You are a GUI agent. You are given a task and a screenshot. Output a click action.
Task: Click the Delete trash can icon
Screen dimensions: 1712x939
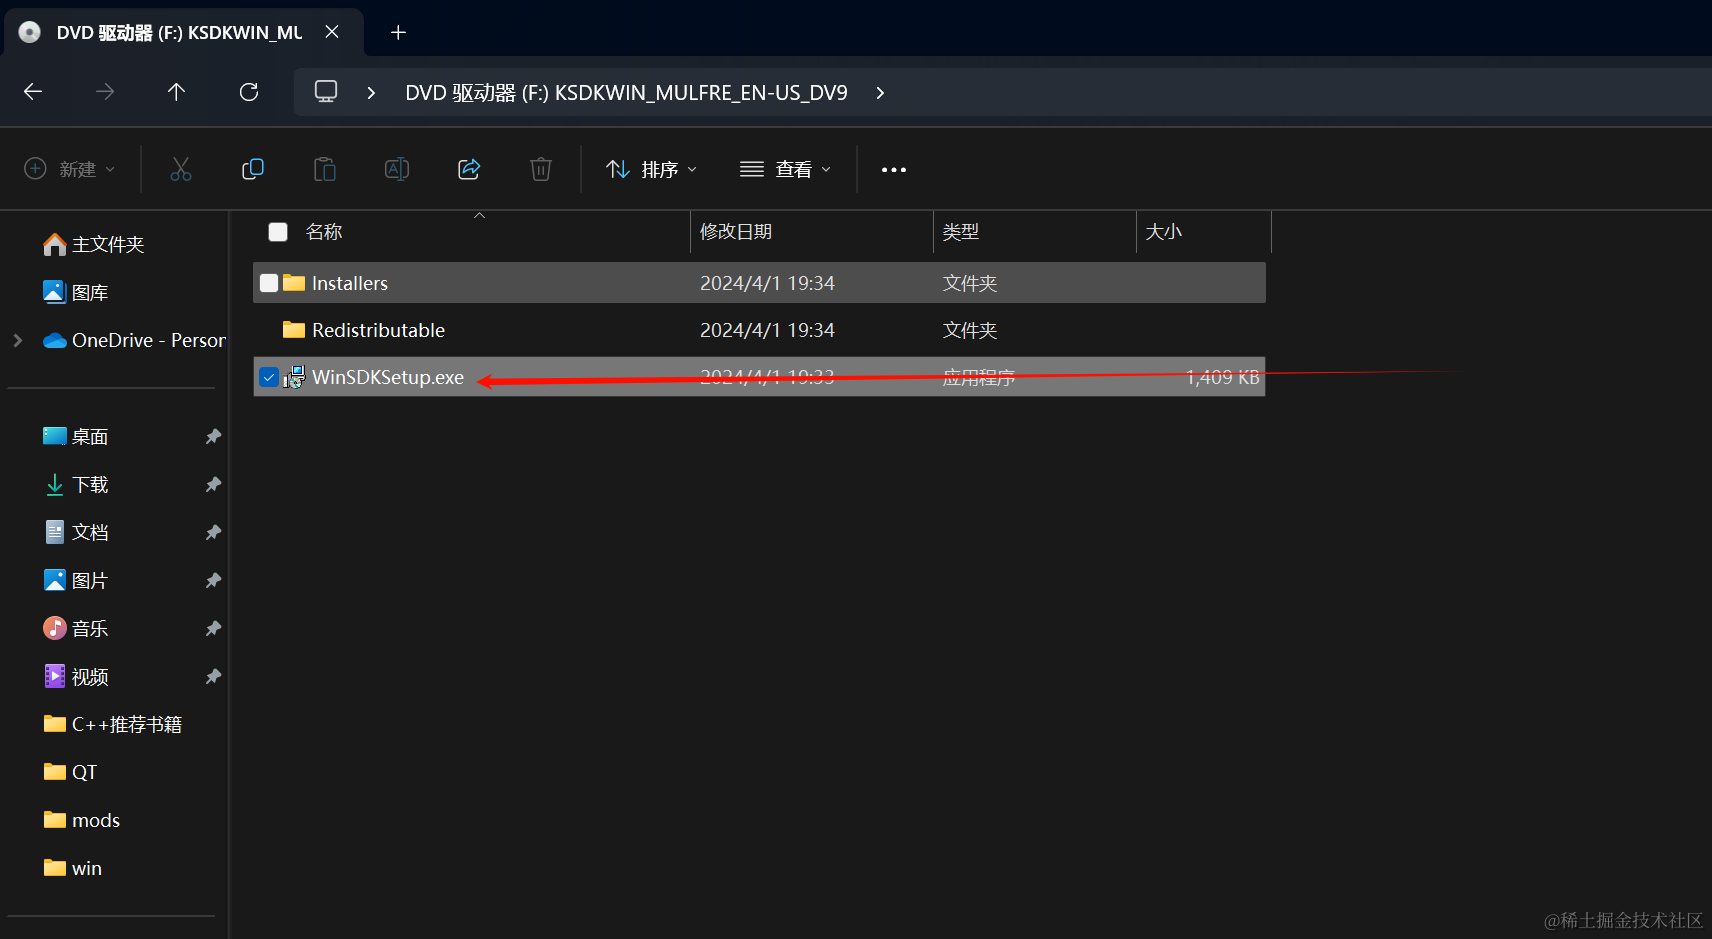(x=541, y=169)
